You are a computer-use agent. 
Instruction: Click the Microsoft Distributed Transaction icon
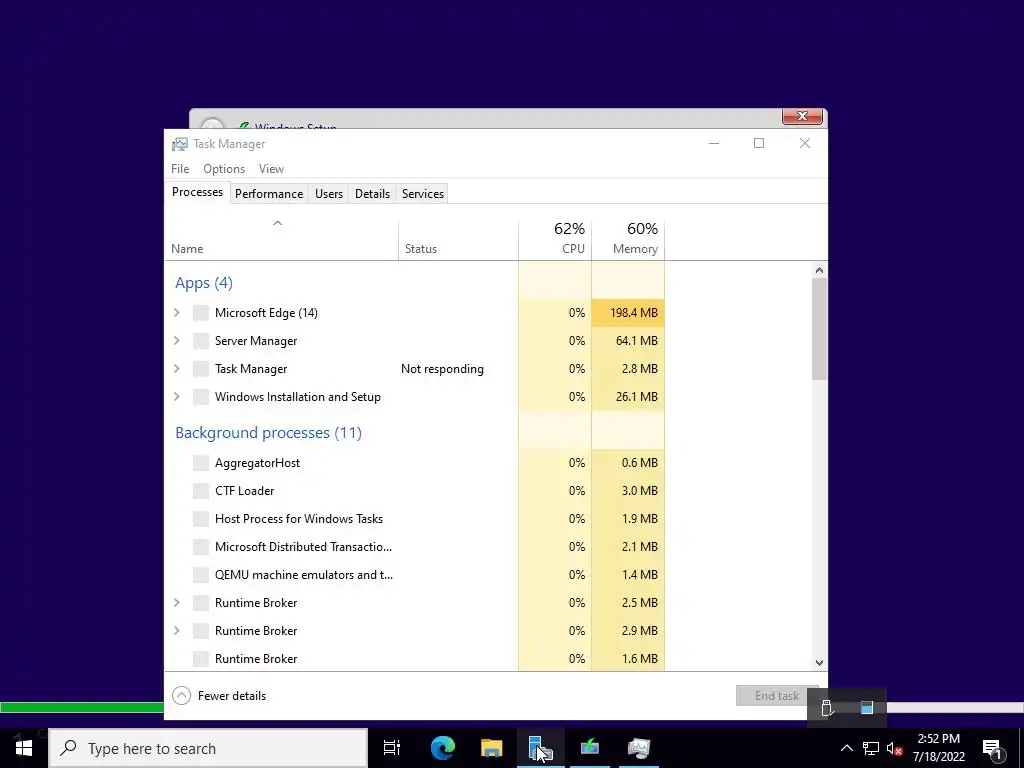coord(200,547)
